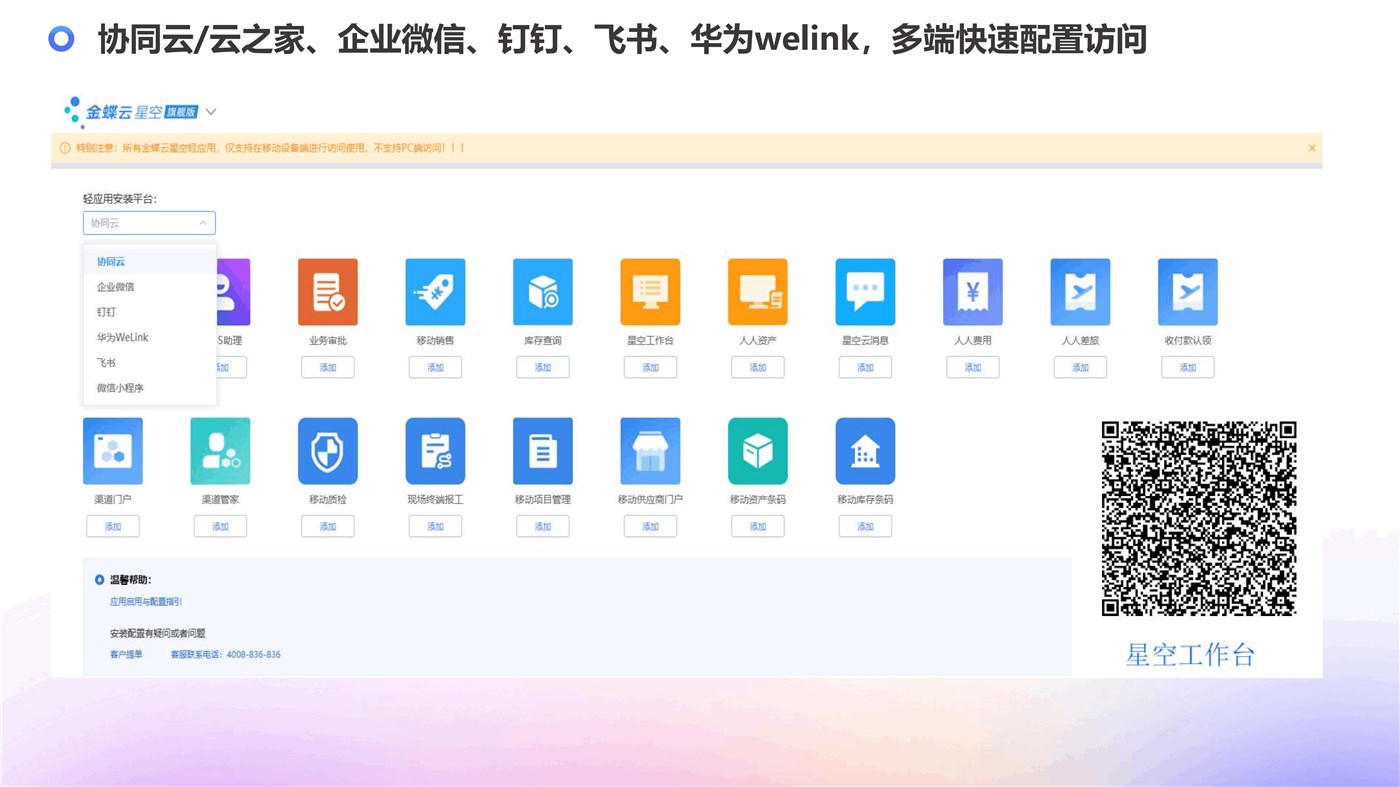Click the 温馨帮助 heading

130,580
